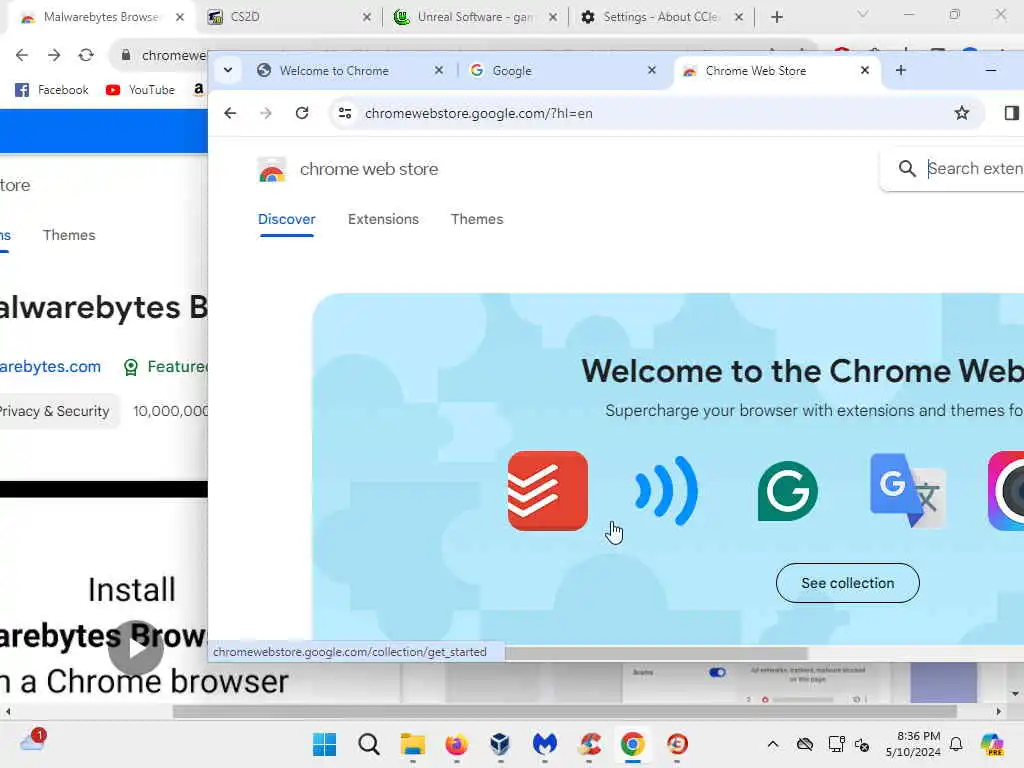This screenshot has width=1024, height=768.
Task: Open the side panel icon in front Chrome
Action: [1011, 113]
